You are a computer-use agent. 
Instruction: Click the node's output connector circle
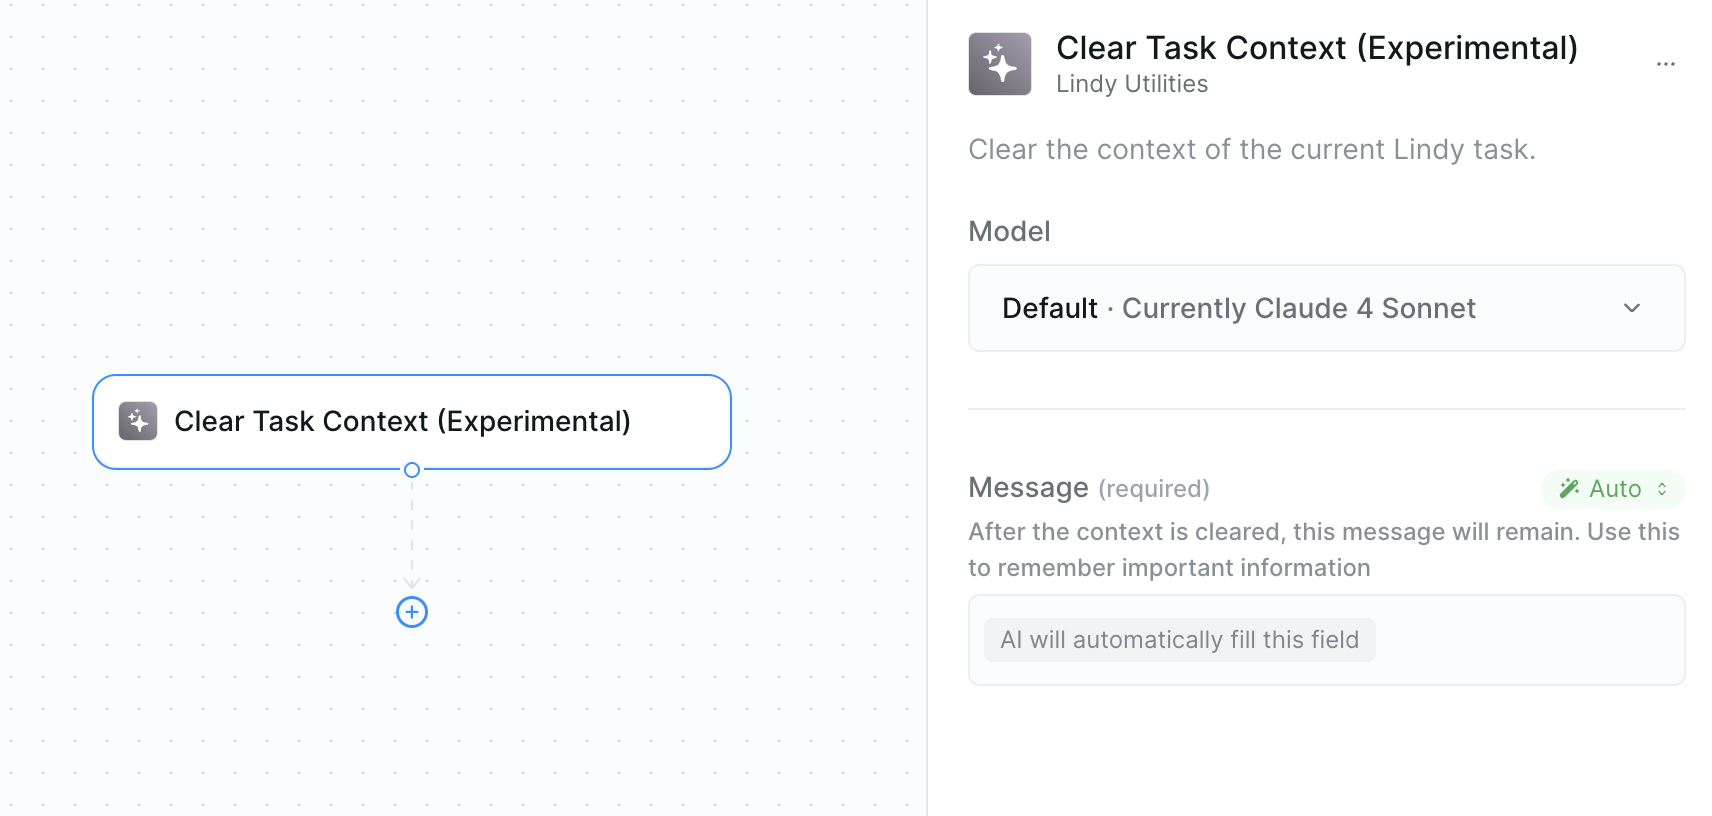point(412,470)
